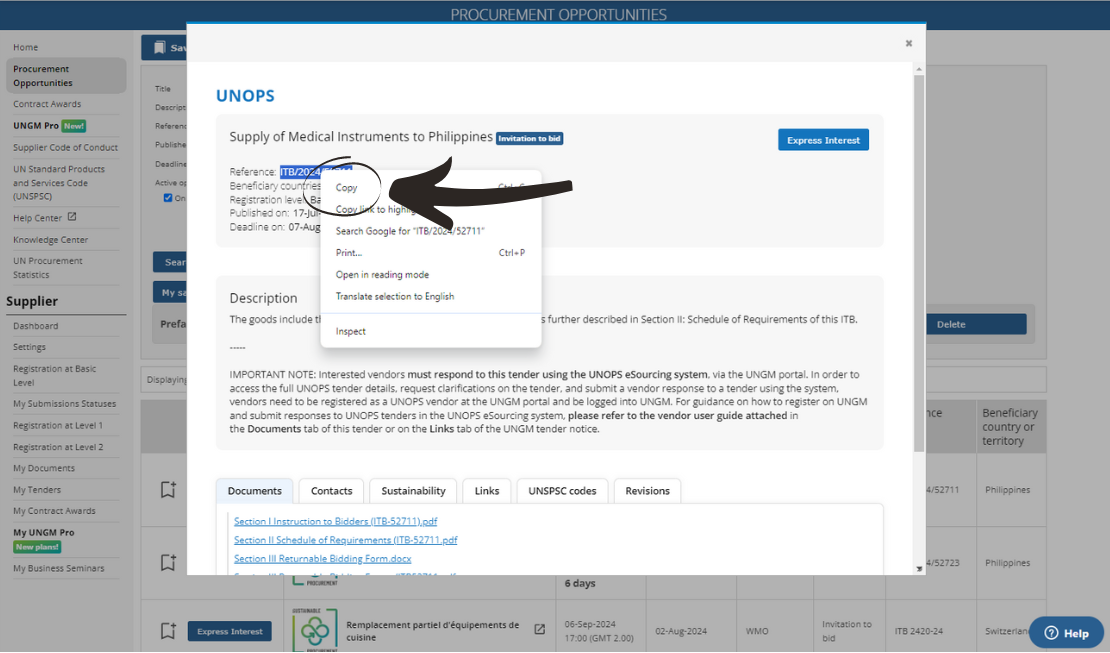Go to My Tenders
Screen dimensions: 1110x653
pyautogui.click(x=37, y=490)
